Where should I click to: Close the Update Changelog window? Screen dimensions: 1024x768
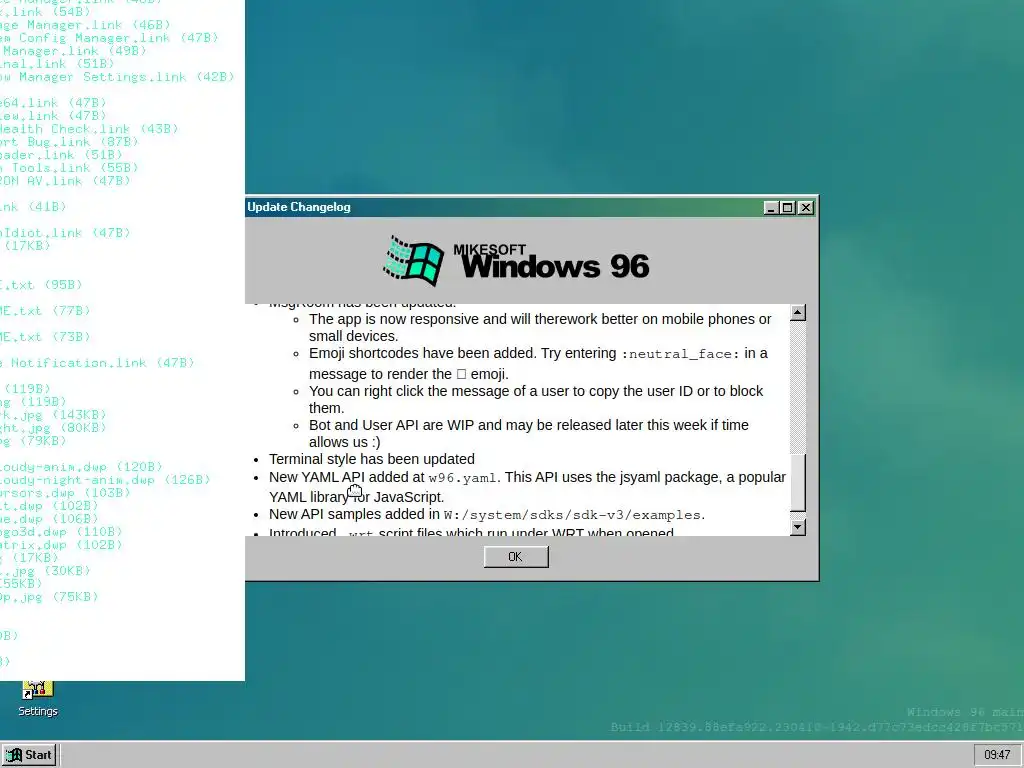[x=806, y=208]
